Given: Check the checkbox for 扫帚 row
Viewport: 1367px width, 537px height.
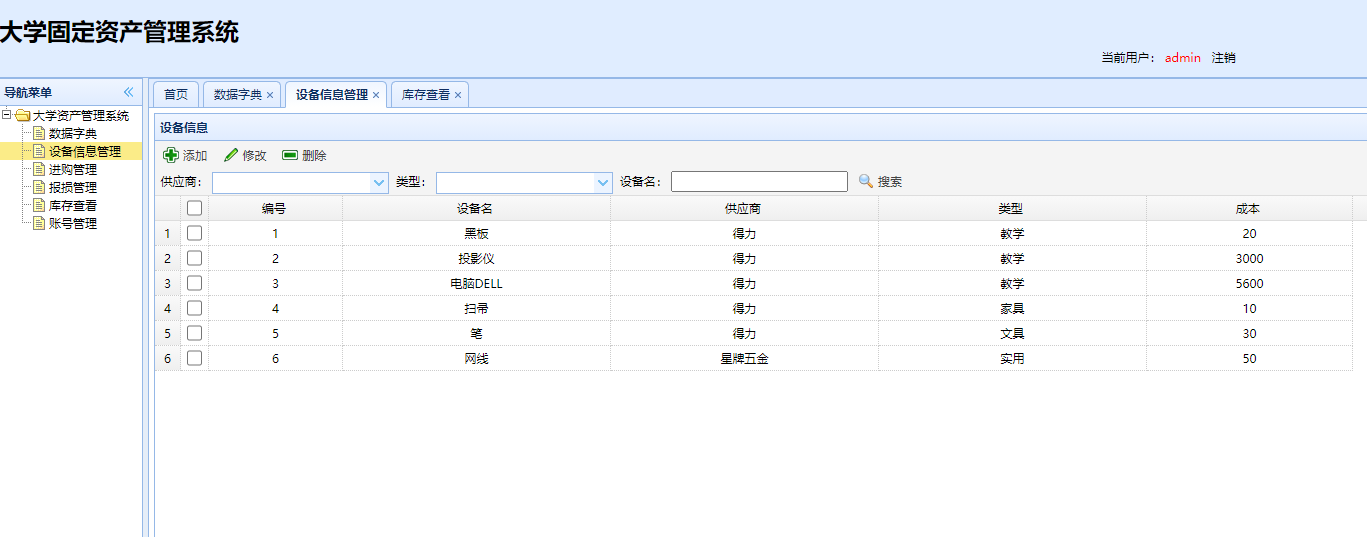Looking at the screenshot, I should pos(194,308).
